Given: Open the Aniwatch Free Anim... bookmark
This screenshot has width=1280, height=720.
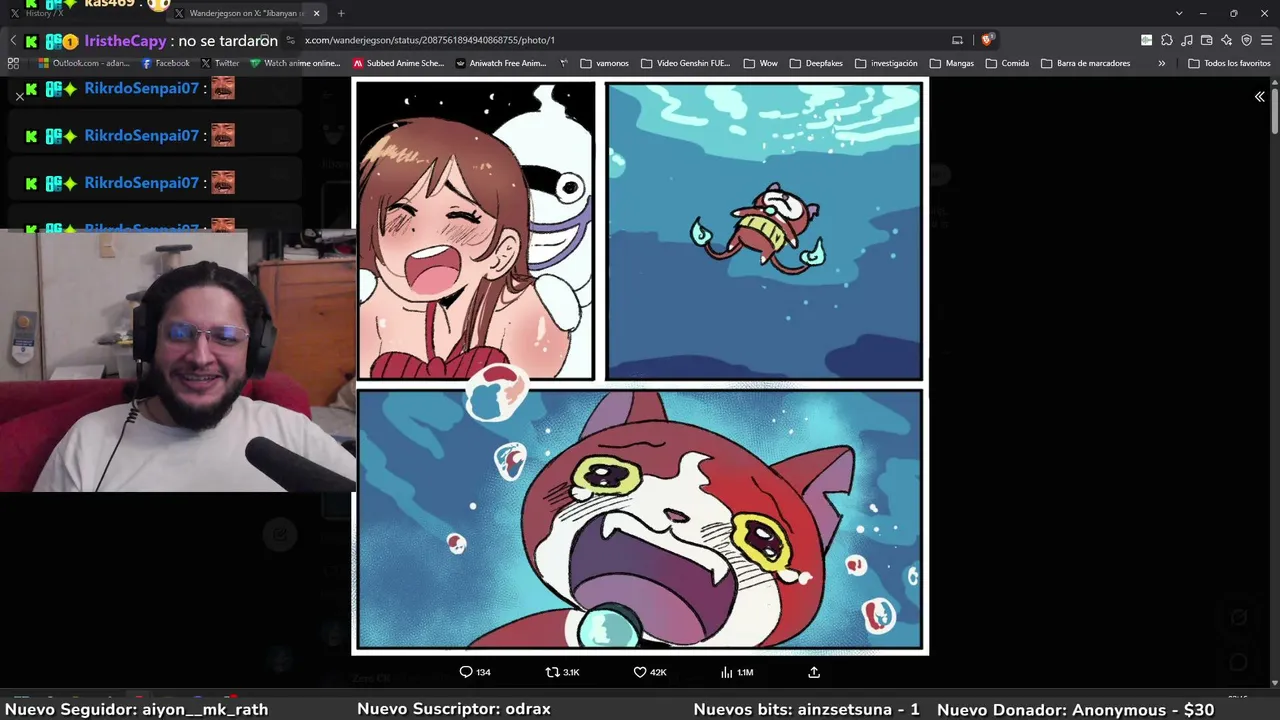Looking at the screenshot, I should (500, 63).
